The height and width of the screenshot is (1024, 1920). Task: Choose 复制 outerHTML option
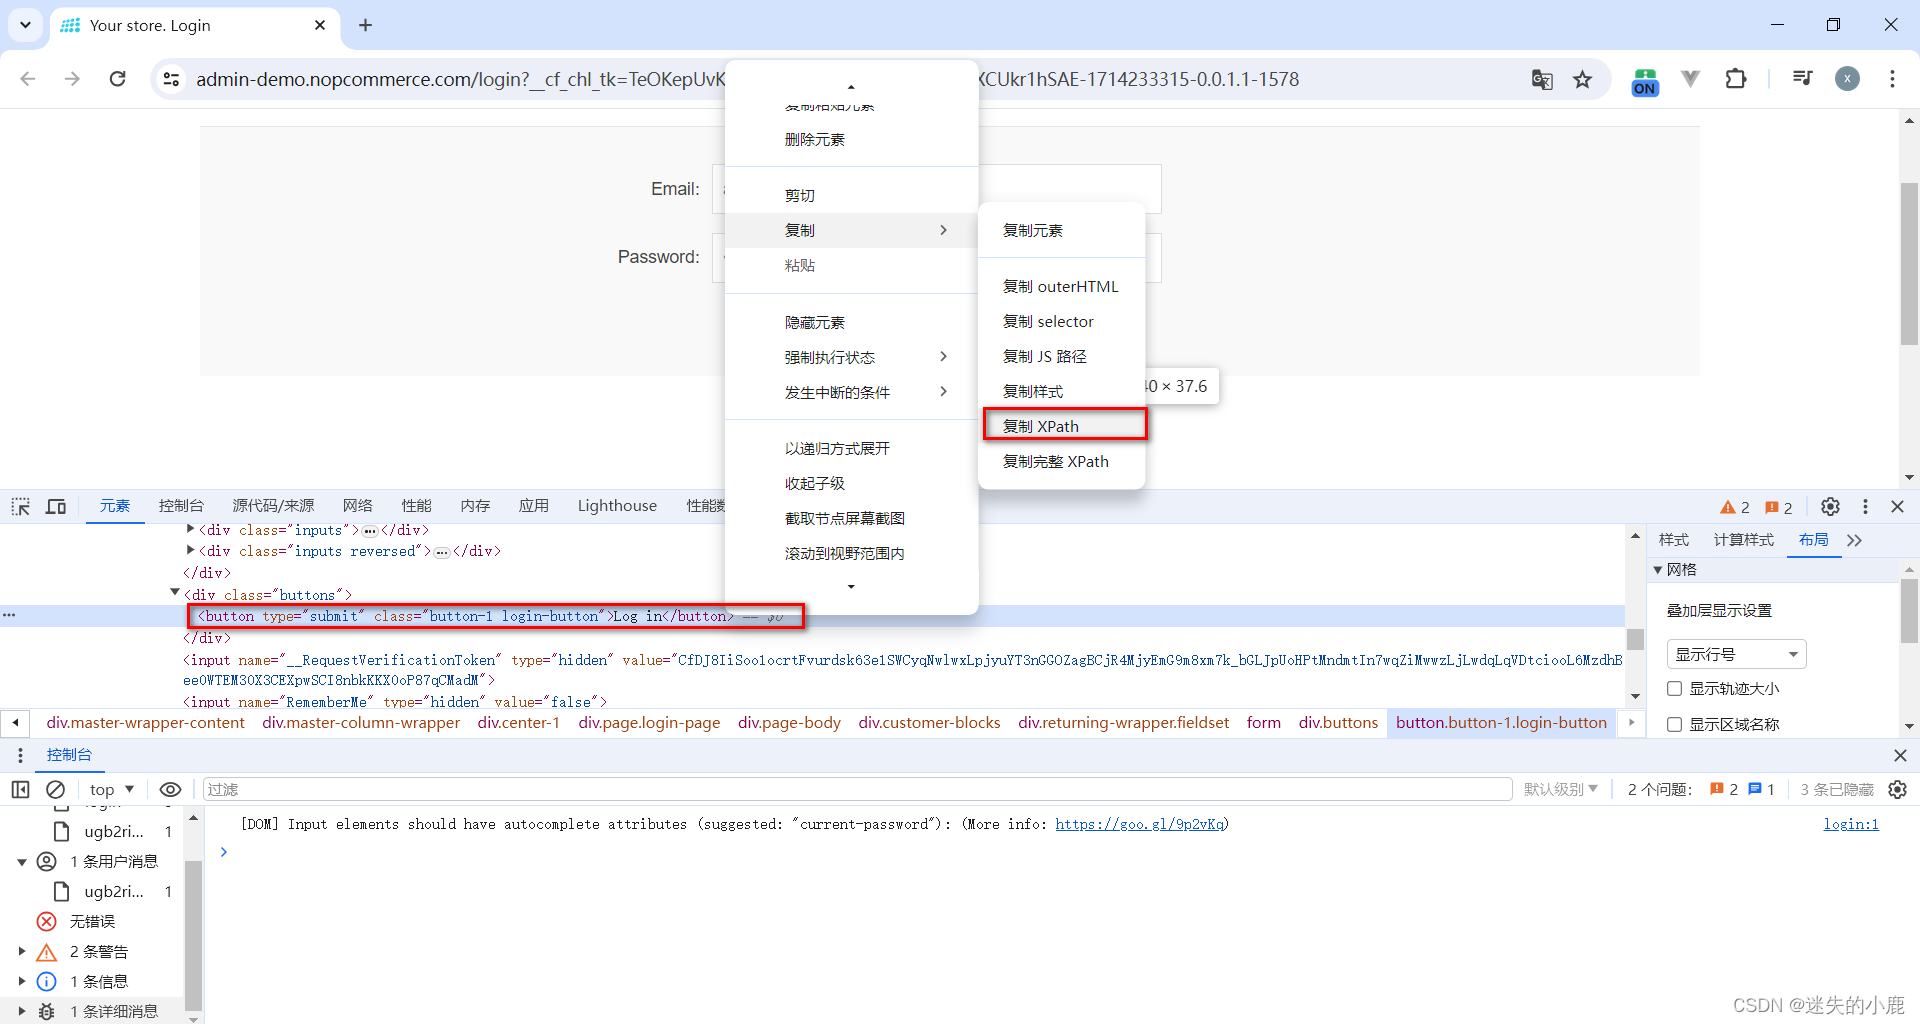click(x=1062, y=286)
